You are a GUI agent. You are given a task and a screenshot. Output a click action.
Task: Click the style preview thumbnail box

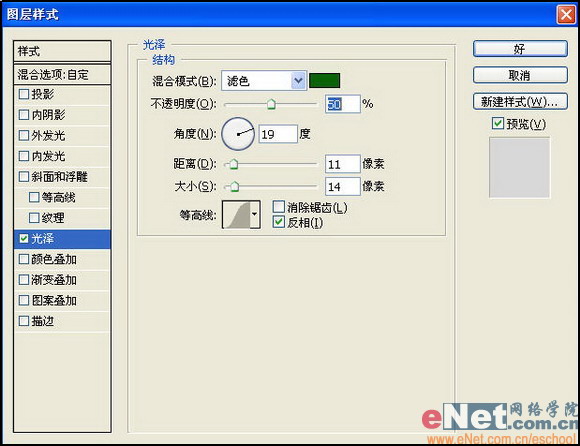point(519,168)
